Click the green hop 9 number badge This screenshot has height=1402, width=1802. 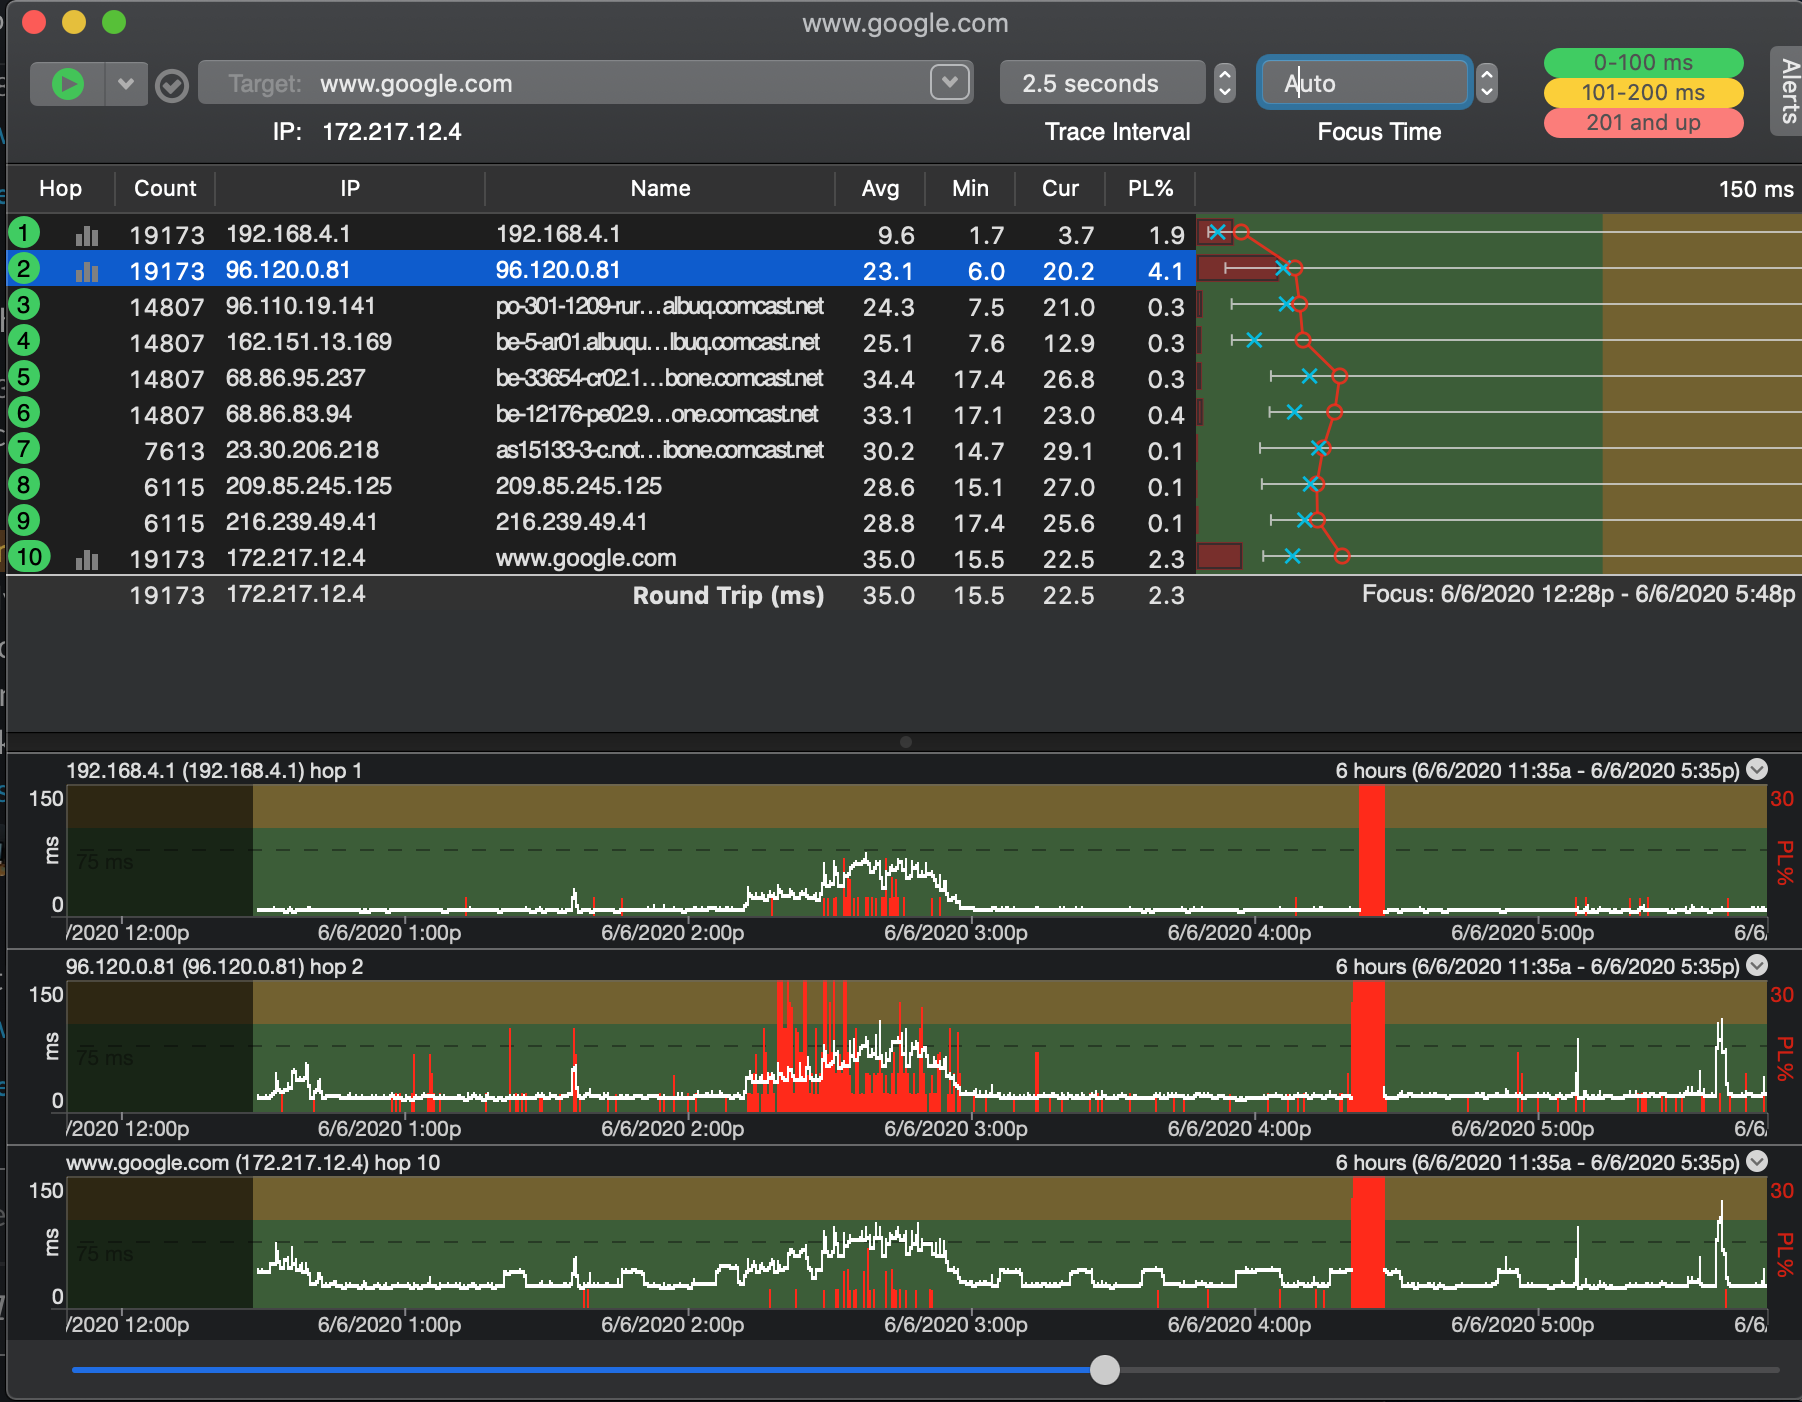(24, 521)
